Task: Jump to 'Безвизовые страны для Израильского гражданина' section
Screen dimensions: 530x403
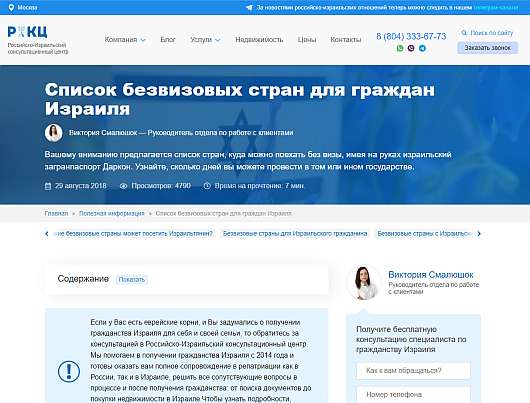Action: pyautogui.click(x=295, y=234)
